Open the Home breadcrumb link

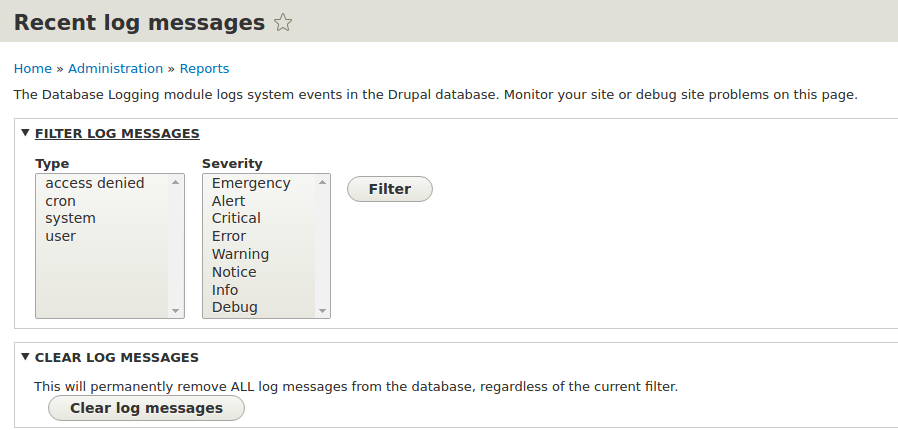(32, 69)
